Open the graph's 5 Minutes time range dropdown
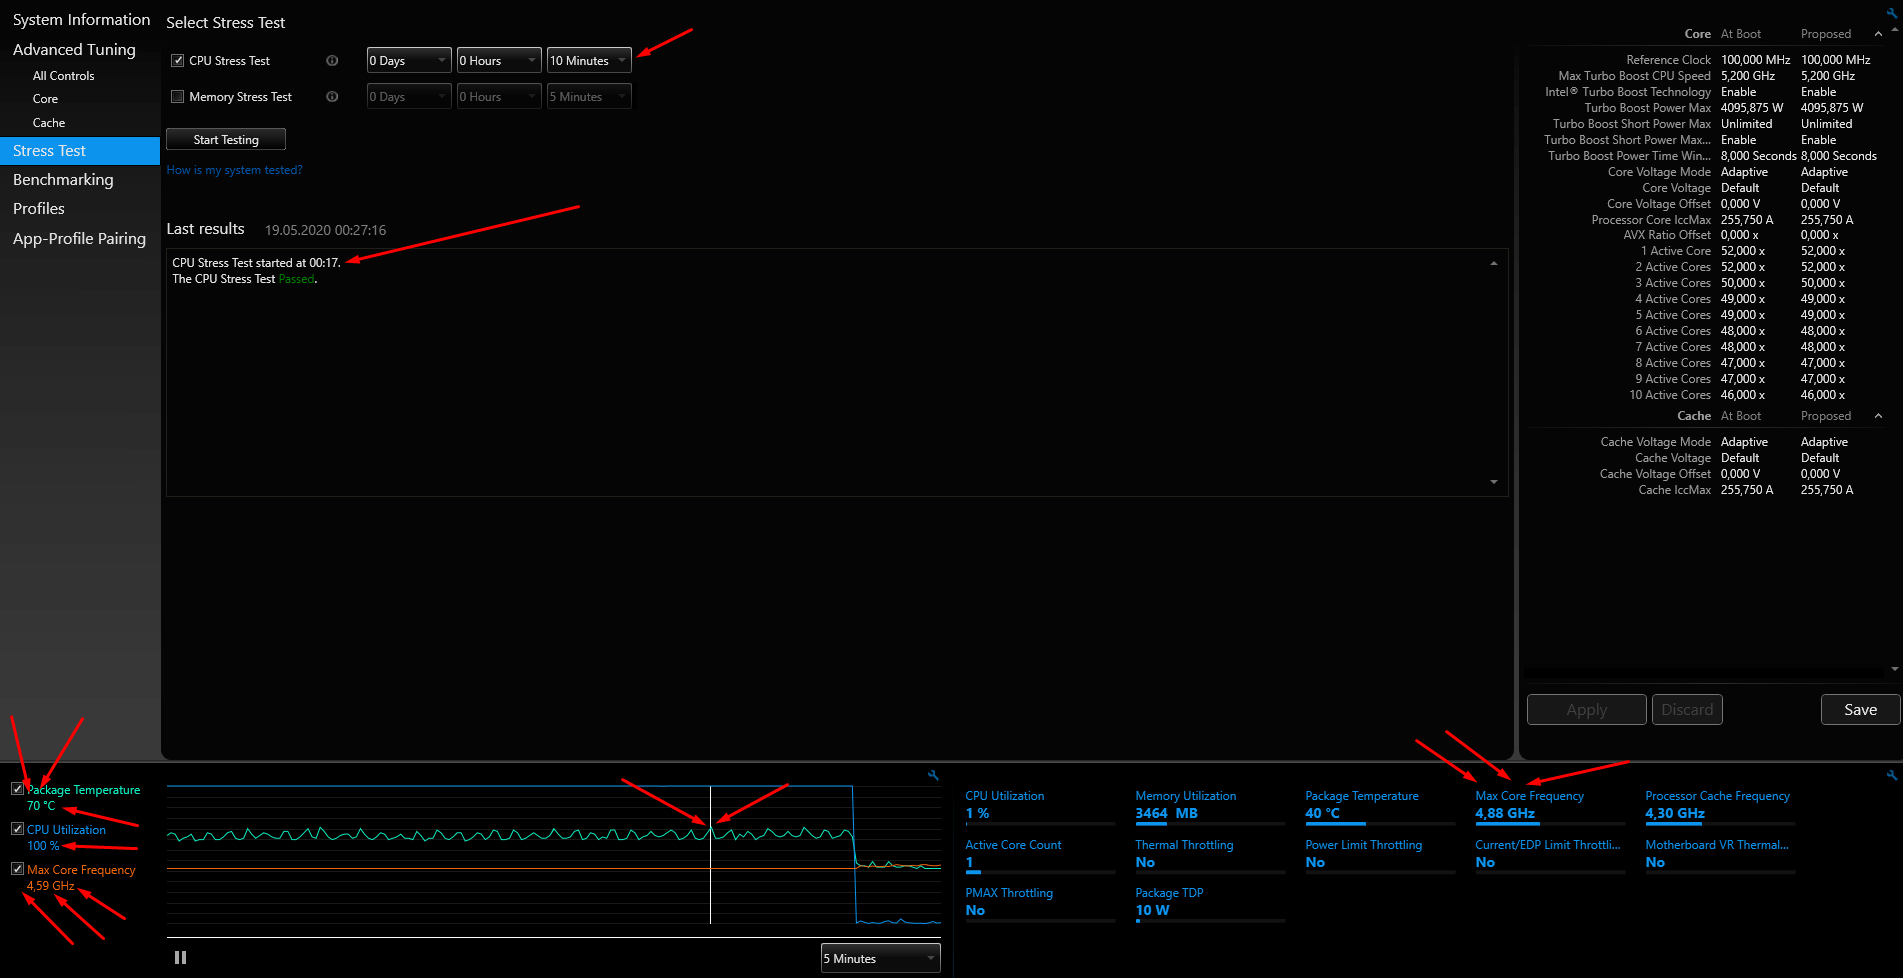 [x=880, y=958]
